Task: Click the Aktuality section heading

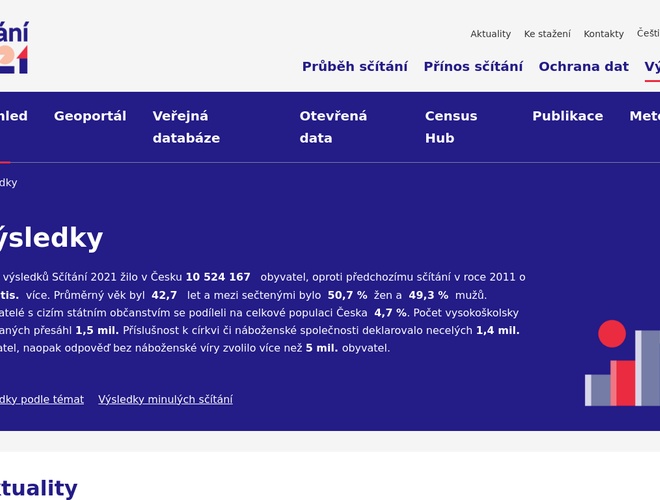Action: click(38, 488)
